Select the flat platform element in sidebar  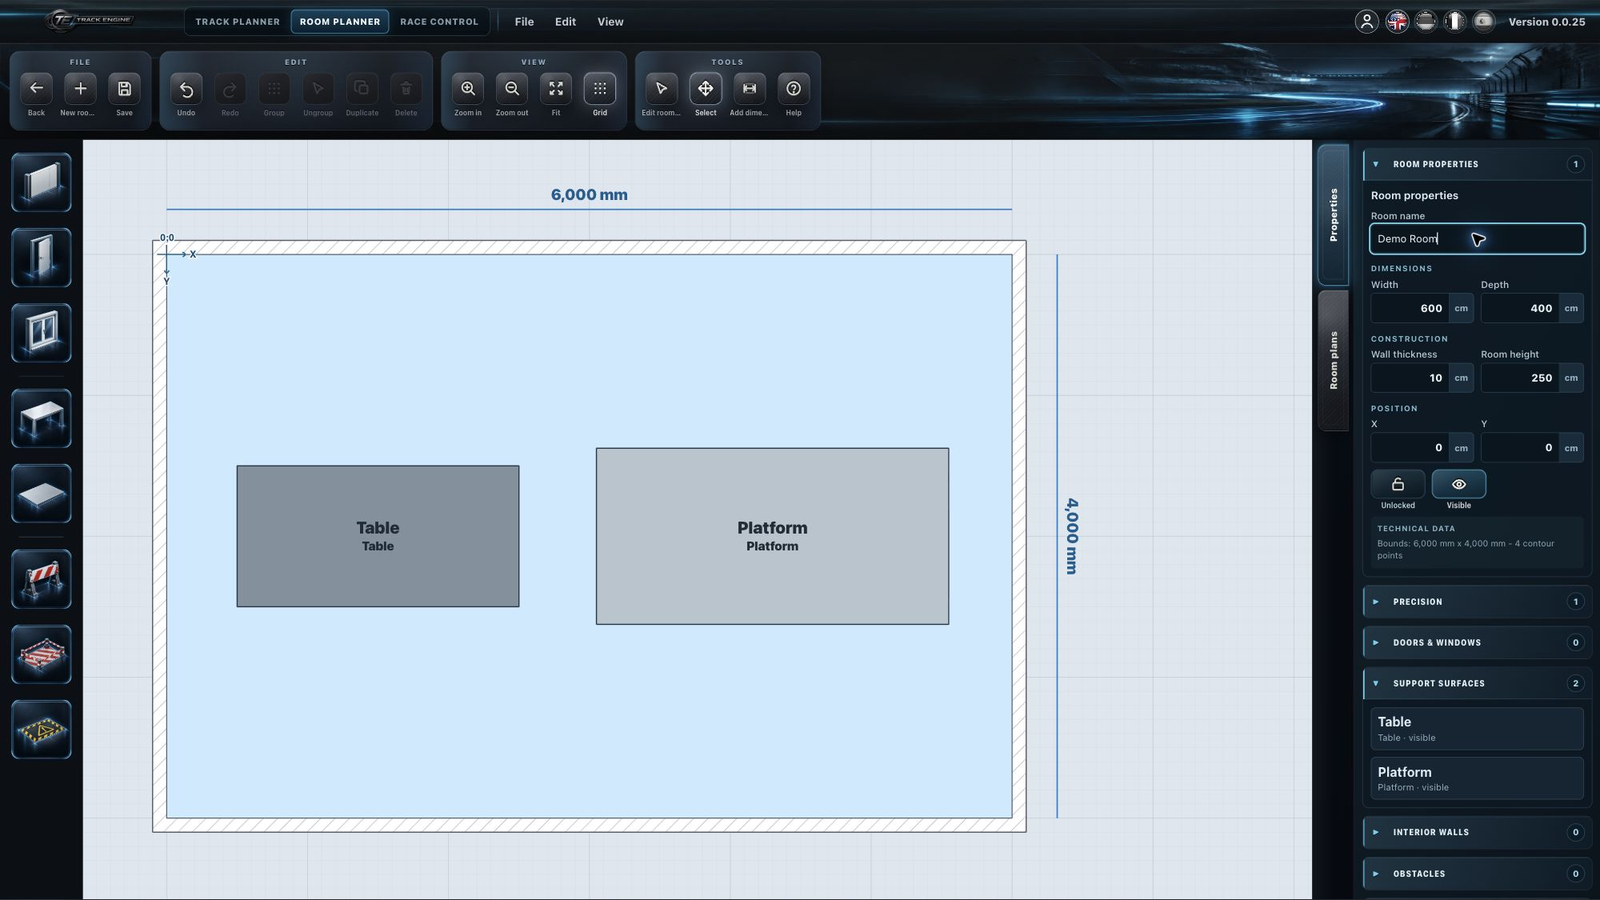(41, 493)
